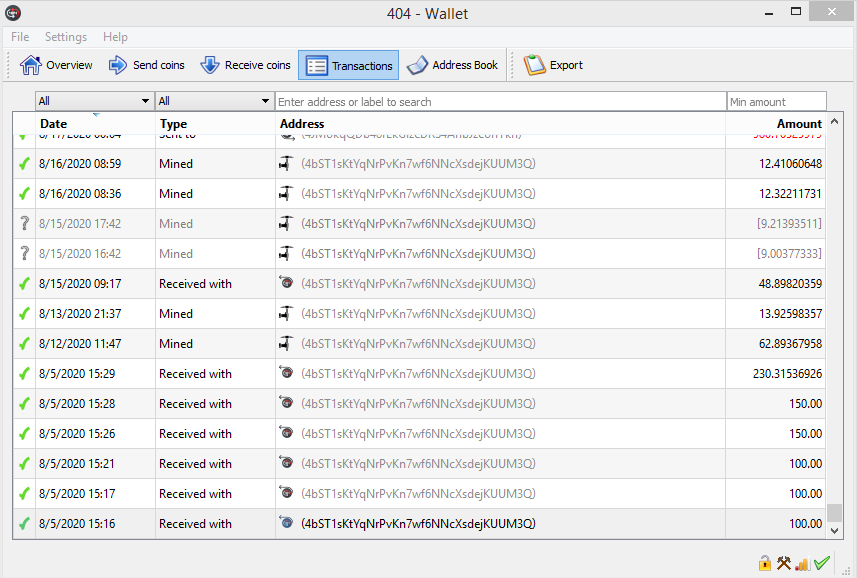Open the Settings menu
Screen dimensions: 857x578
(x=66, y=37)
